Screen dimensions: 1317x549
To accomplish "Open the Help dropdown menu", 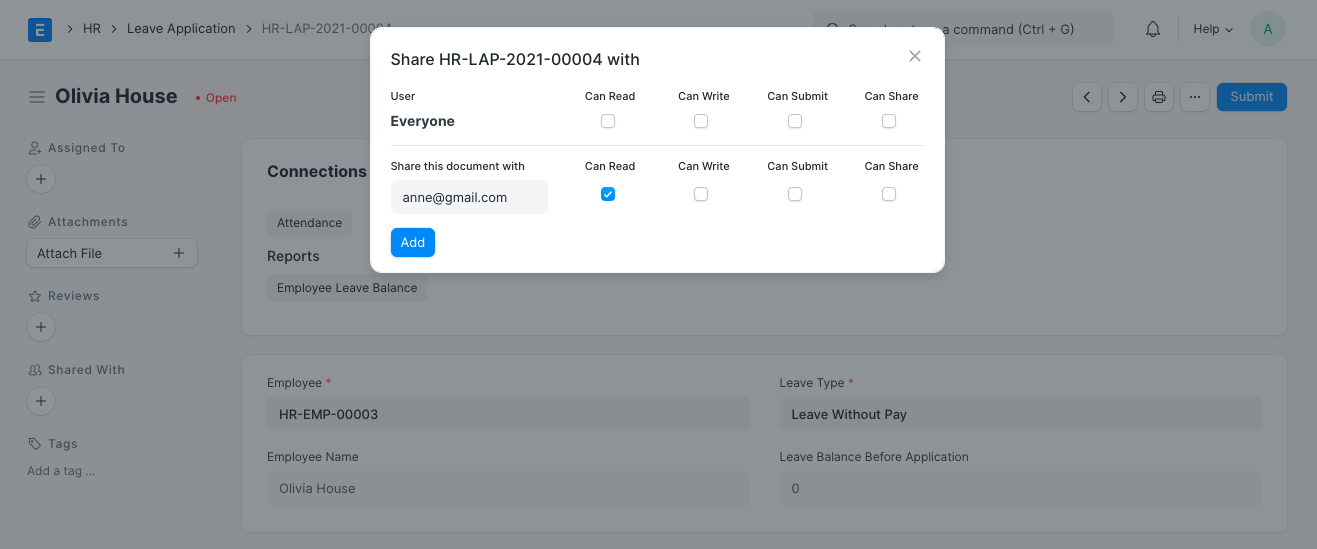I will coord(1212,29).
